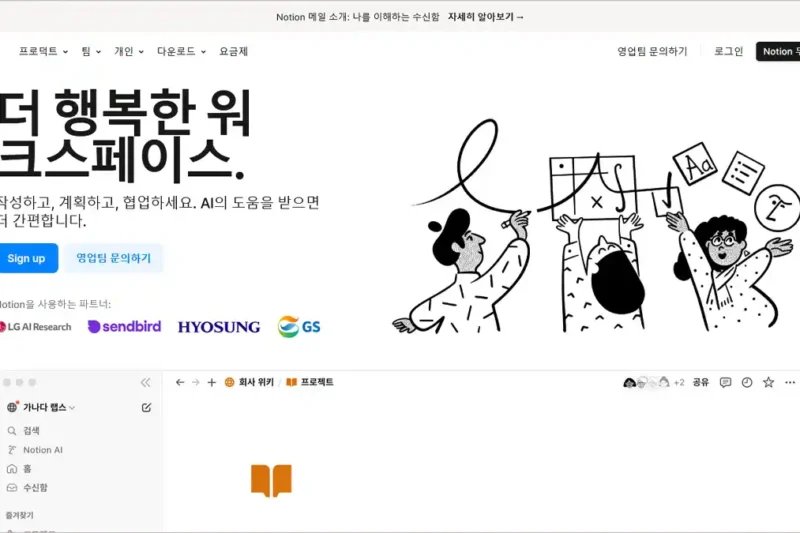
Task: Collapse the sidebar with double chevron icon
Action: pos(145,383)
